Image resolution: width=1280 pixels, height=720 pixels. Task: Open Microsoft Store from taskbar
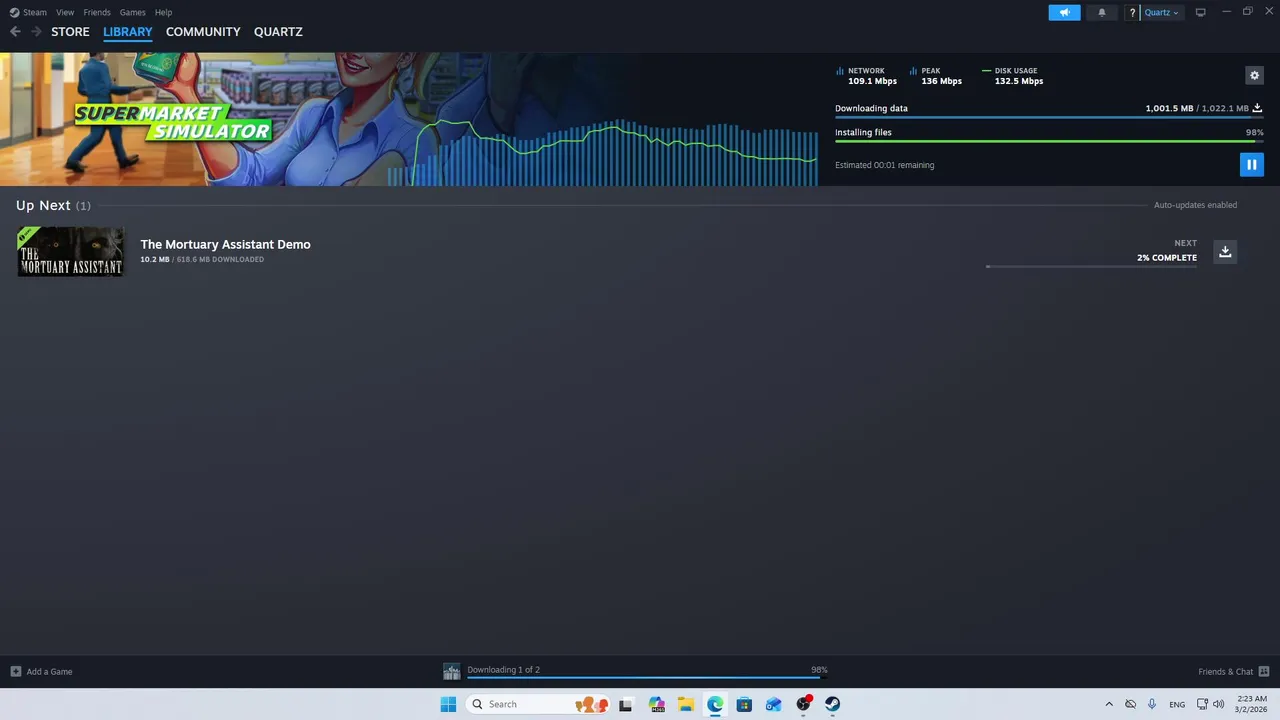(x=744, y=704)
